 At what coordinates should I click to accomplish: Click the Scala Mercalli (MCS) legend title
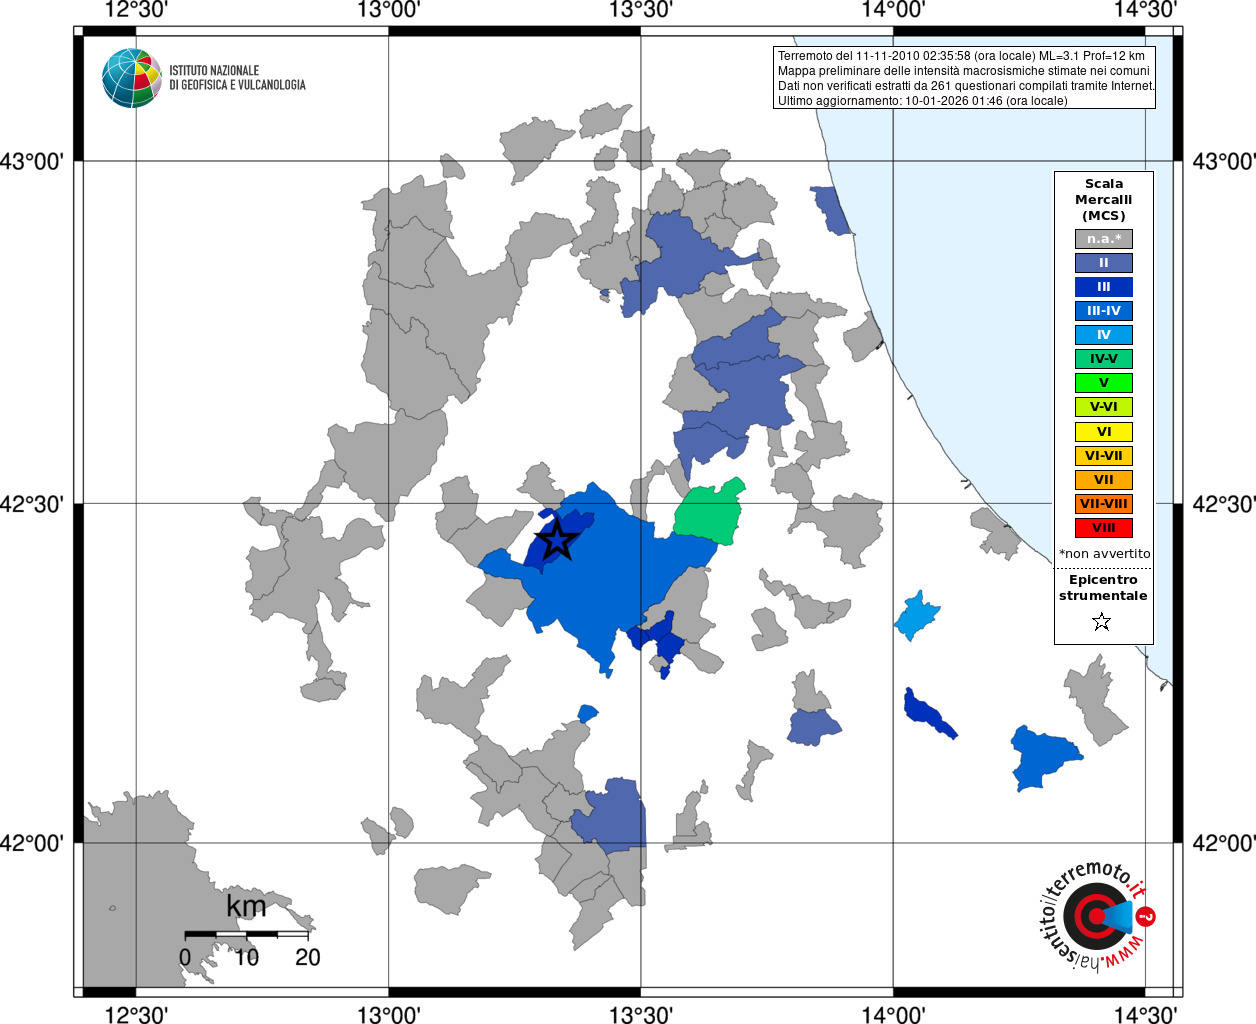pos(1104,200)
